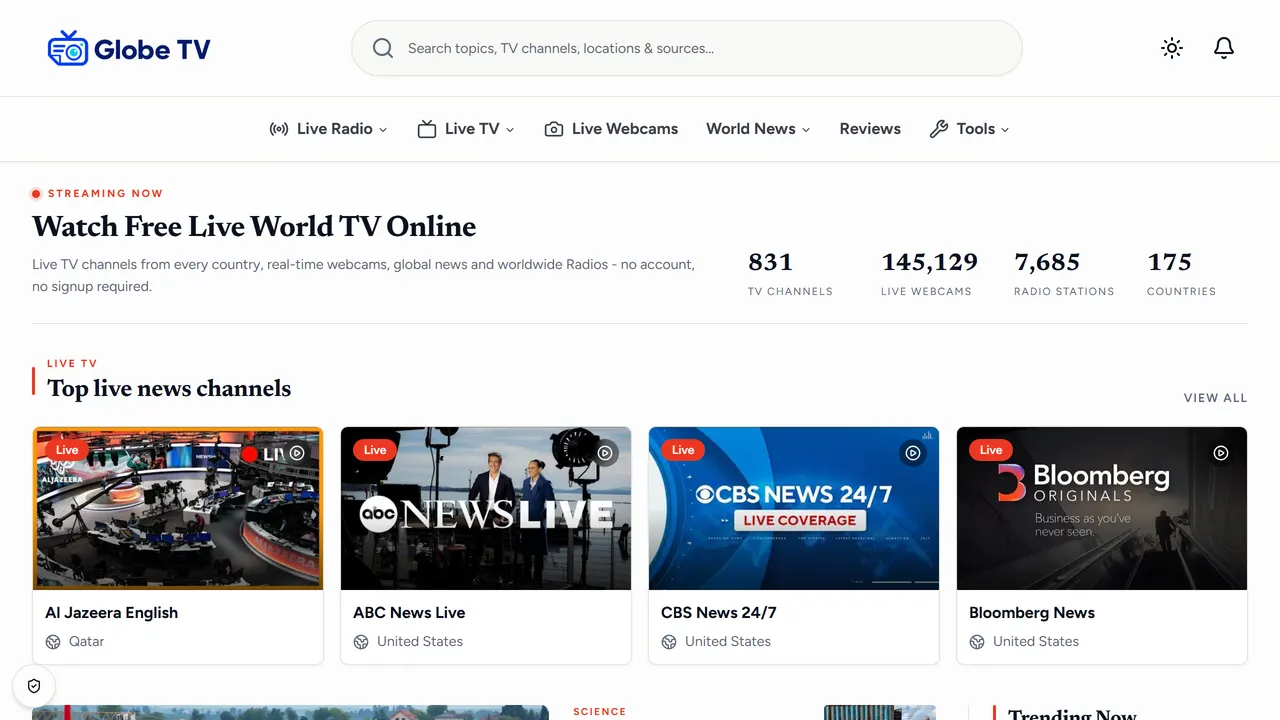Open Bloomberg News channel title
This screenshot has width=1280, height=720.
tap(1032, 612)
